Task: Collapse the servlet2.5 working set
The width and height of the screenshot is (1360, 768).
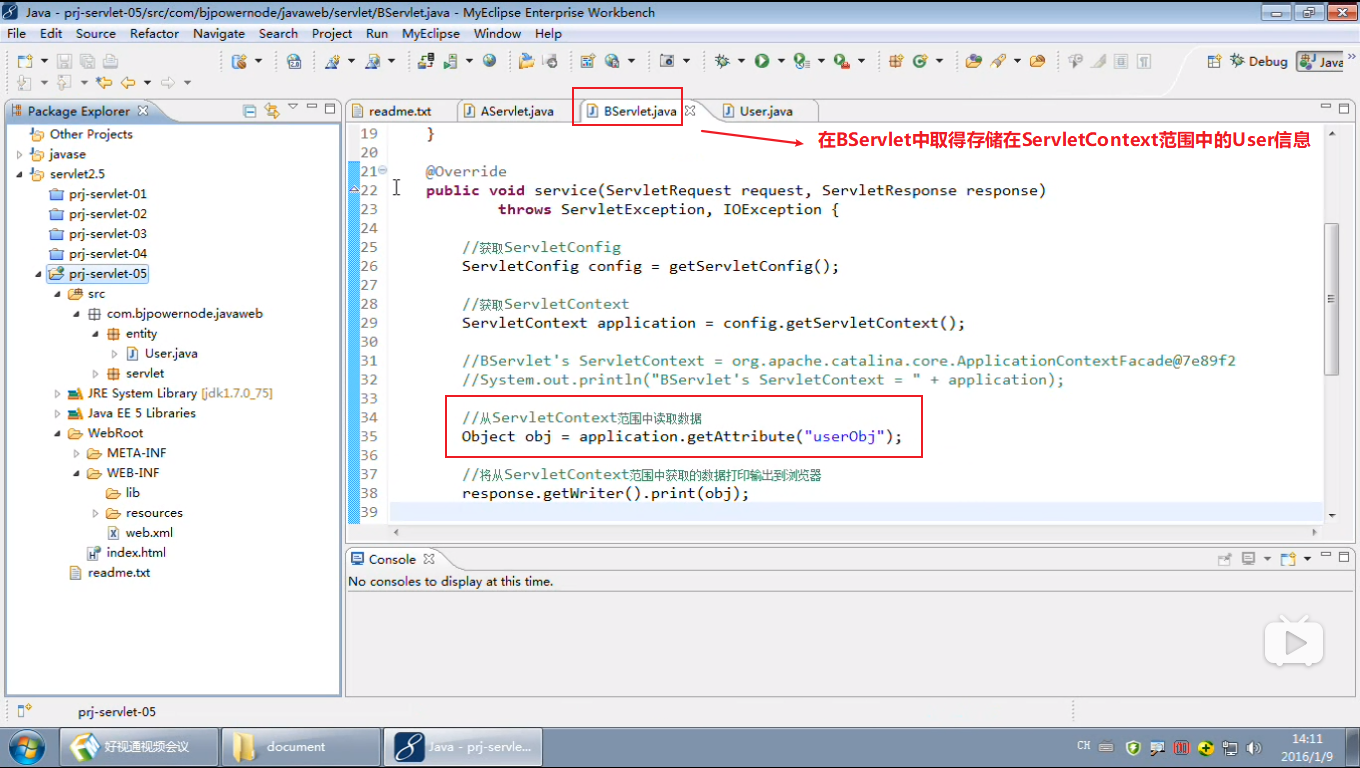Action: pyautogui.click(x=20, y=174)
